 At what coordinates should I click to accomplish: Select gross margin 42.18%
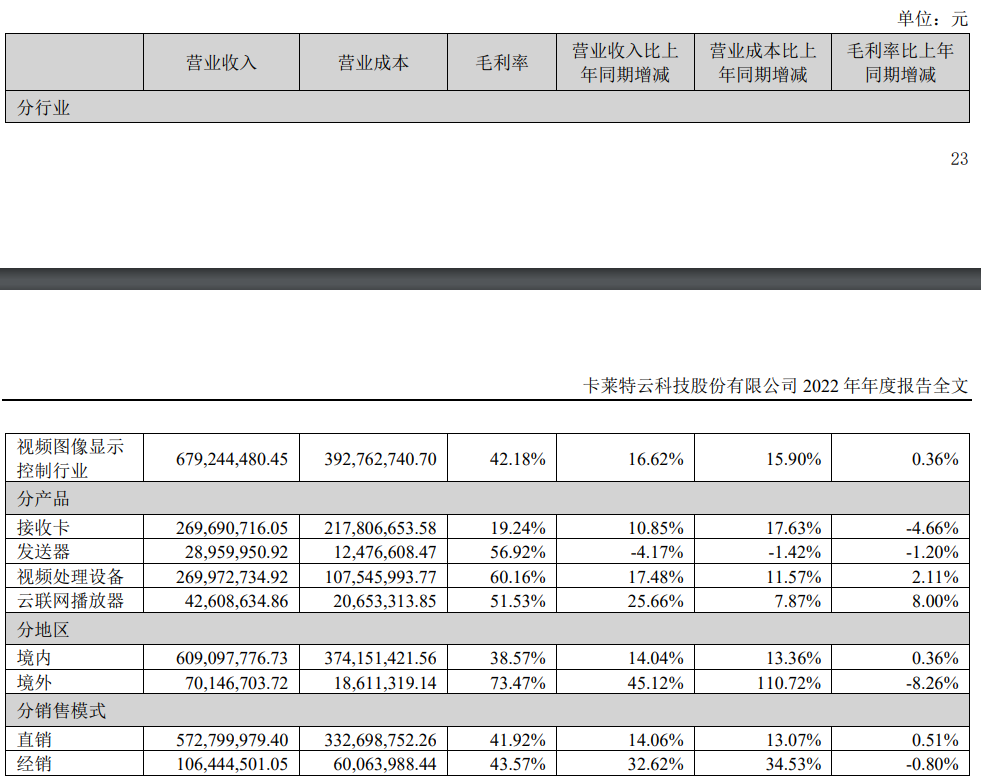point(517,459)
